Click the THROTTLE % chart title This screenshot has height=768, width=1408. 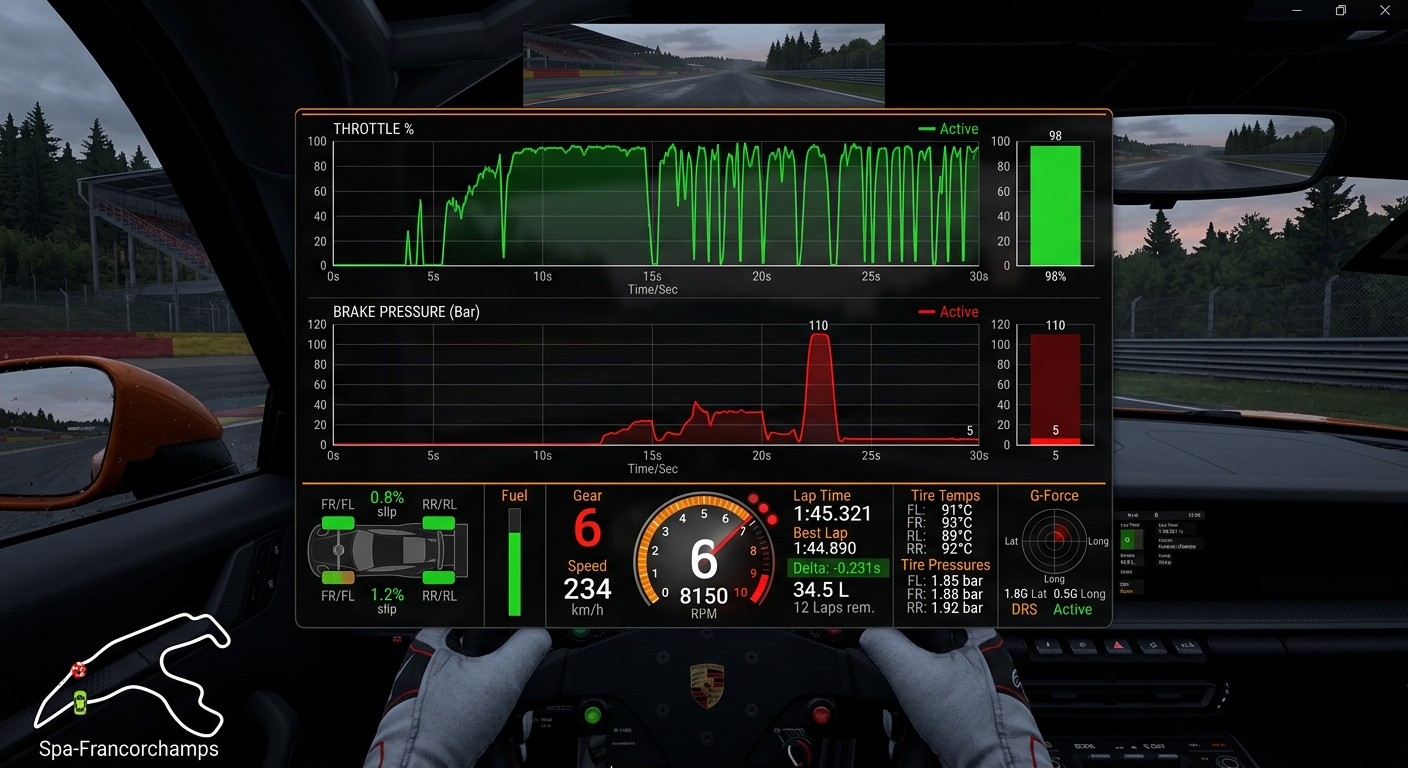(x=373, y=129)
